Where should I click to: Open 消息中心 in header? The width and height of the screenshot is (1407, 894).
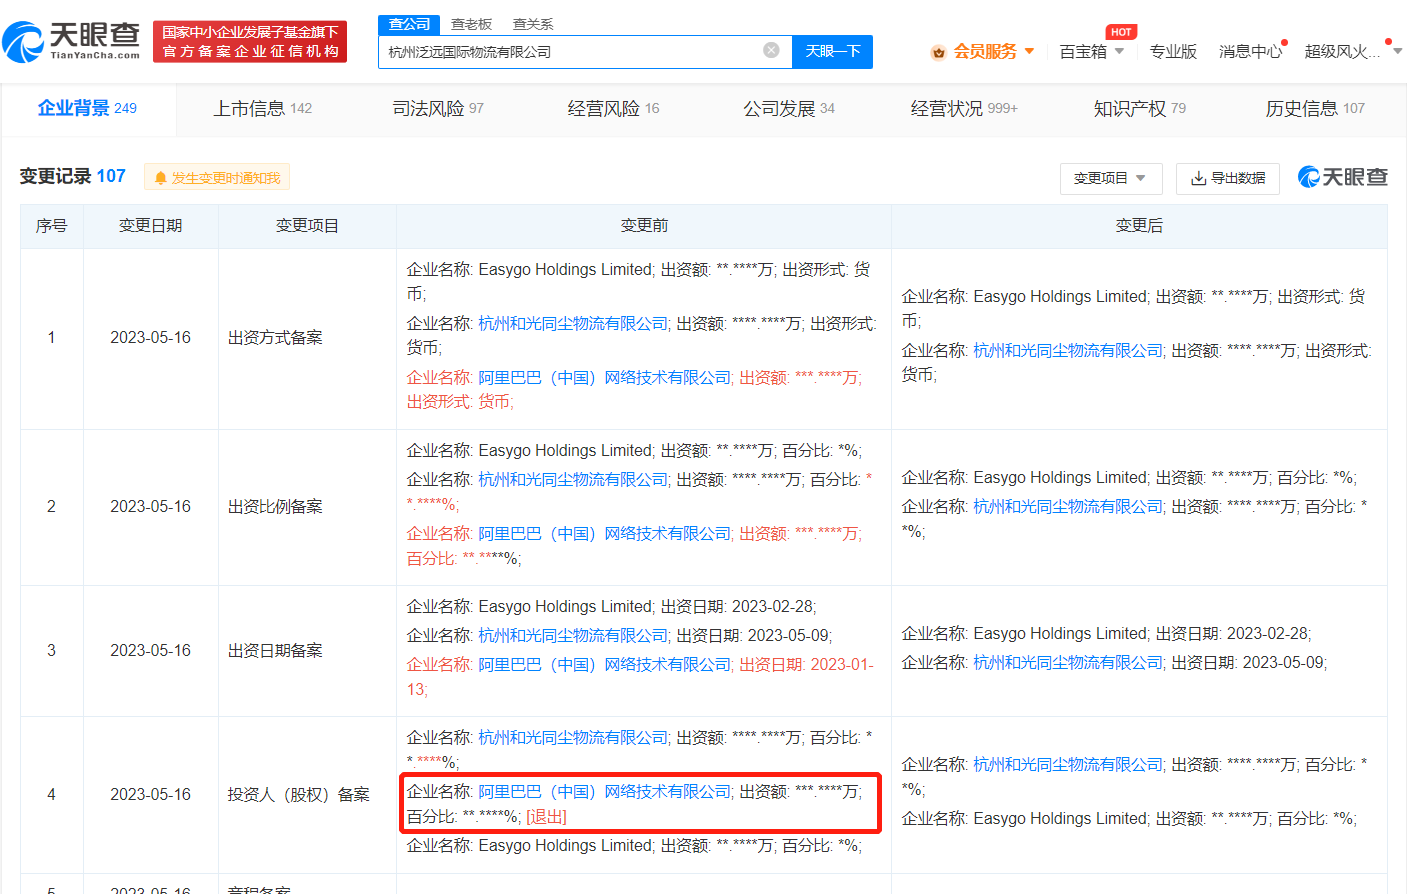(x=1250, y=51)
